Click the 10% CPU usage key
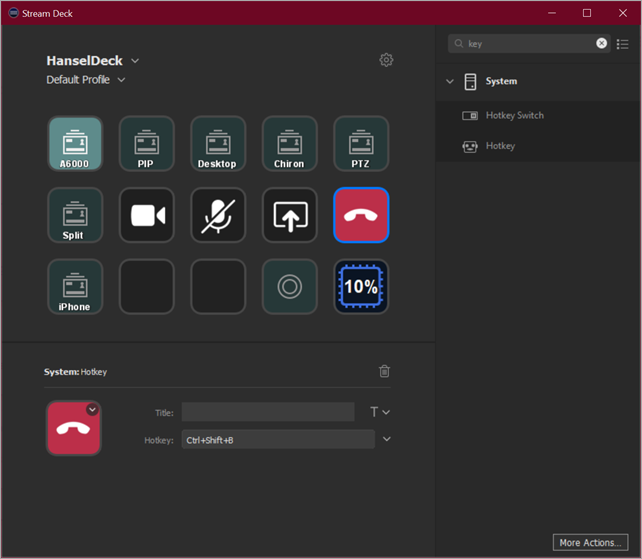Screen dimensions: 642x559 [x=361, y=287]
